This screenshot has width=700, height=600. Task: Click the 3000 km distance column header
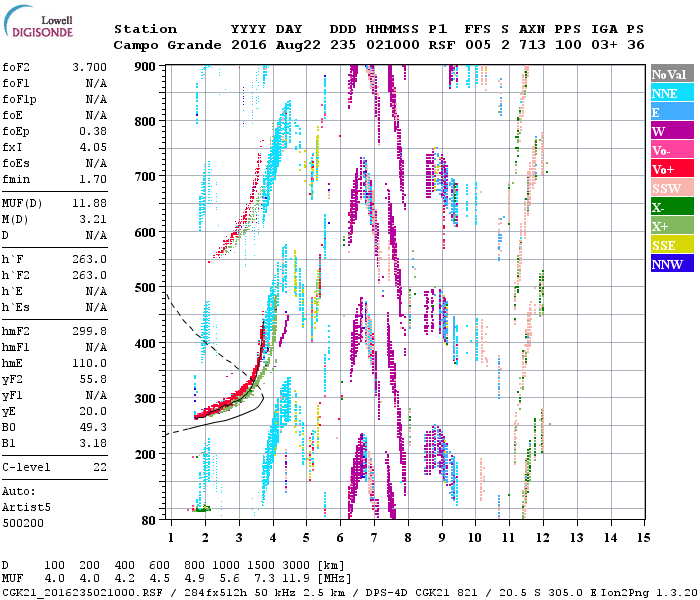296,565
